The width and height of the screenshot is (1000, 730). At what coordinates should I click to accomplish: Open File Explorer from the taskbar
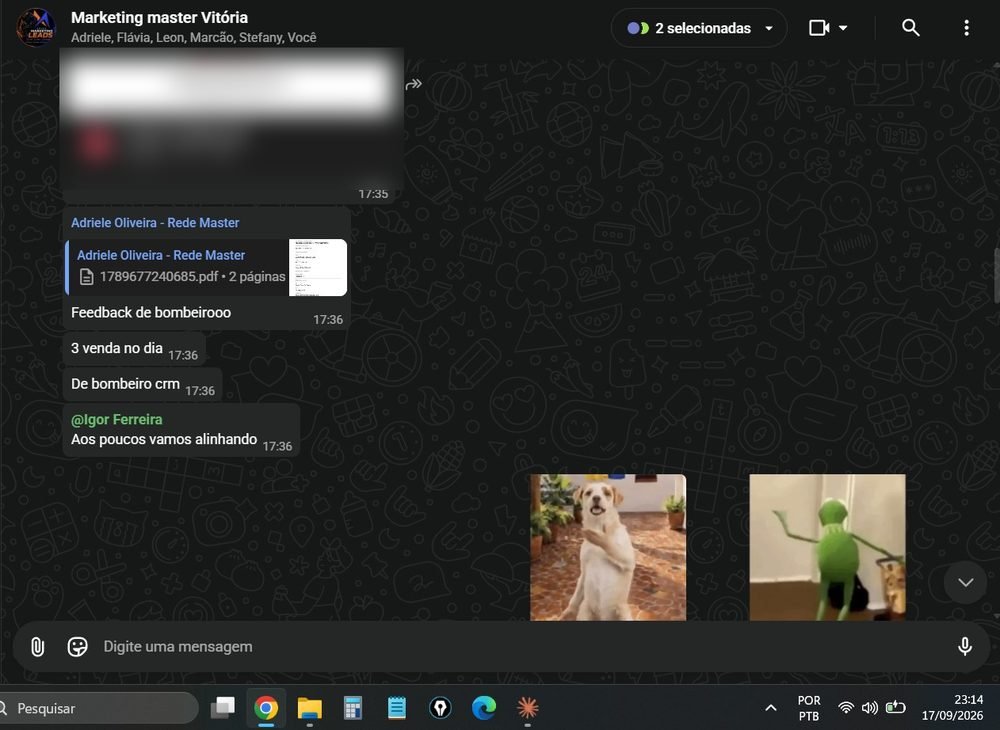(x=309, y=708)
